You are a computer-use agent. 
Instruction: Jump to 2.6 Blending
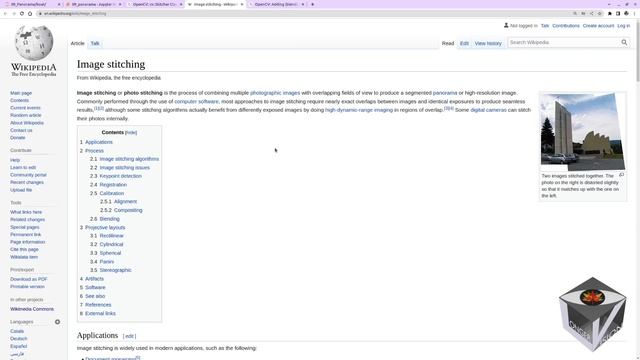coord(105,219)
